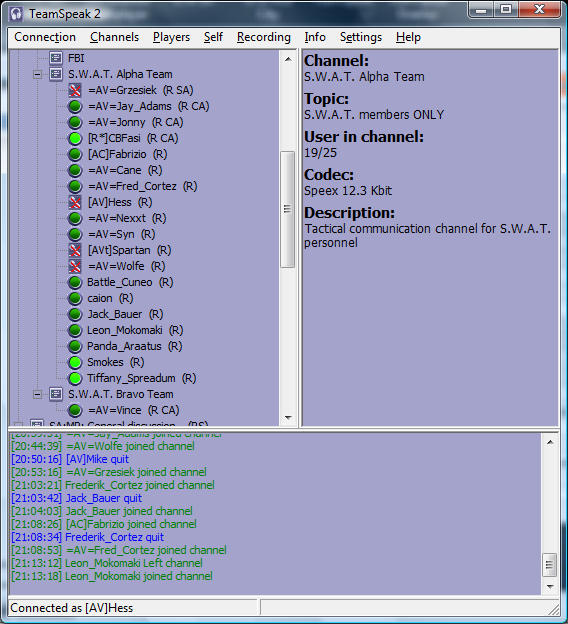Click the up arrow of the chat log scrollbar
Viewport: 568px width, 624px height.
tap(550, 442)
